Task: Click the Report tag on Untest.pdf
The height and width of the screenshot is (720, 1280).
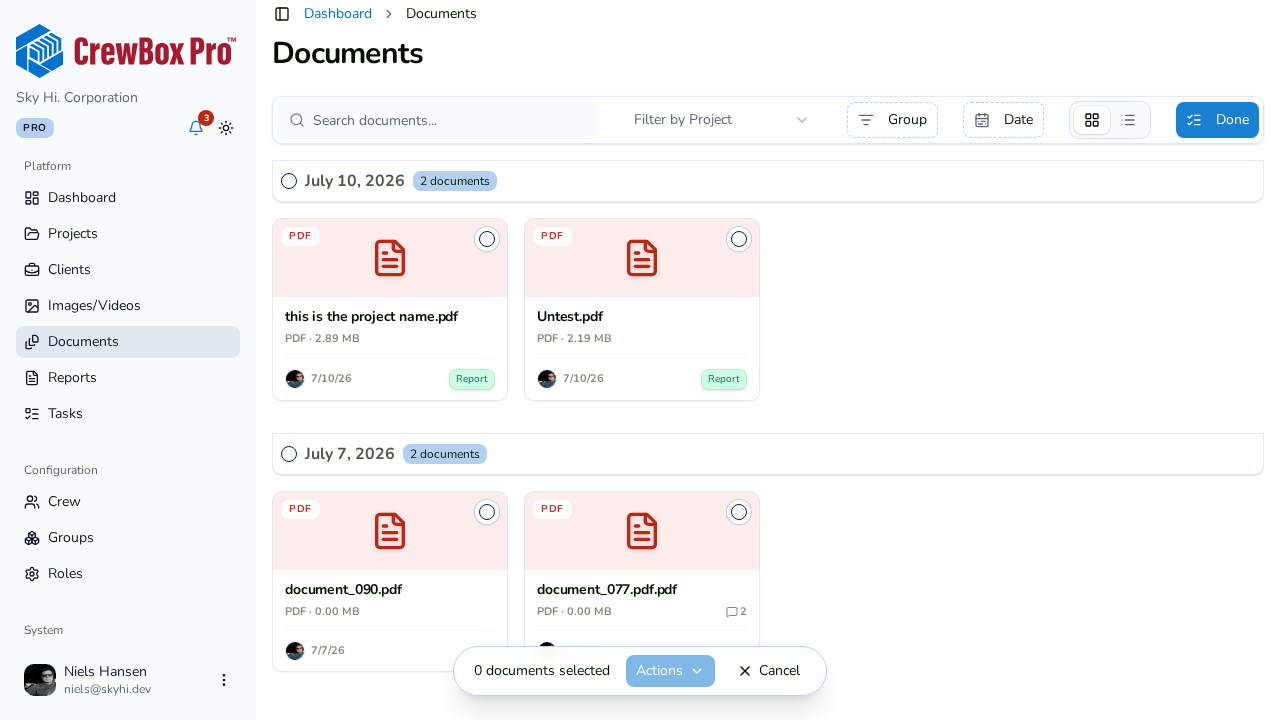Action: 724,379
